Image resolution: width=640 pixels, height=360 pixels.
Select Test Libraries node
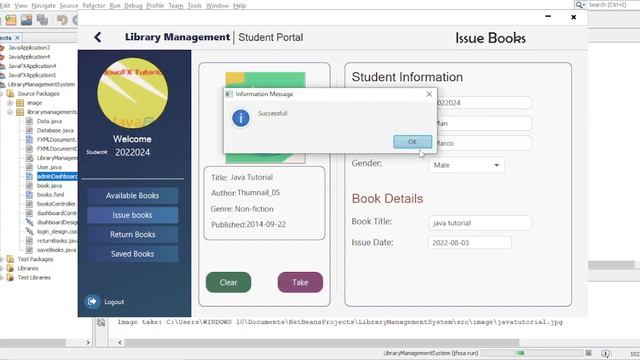tap(34, 278)
